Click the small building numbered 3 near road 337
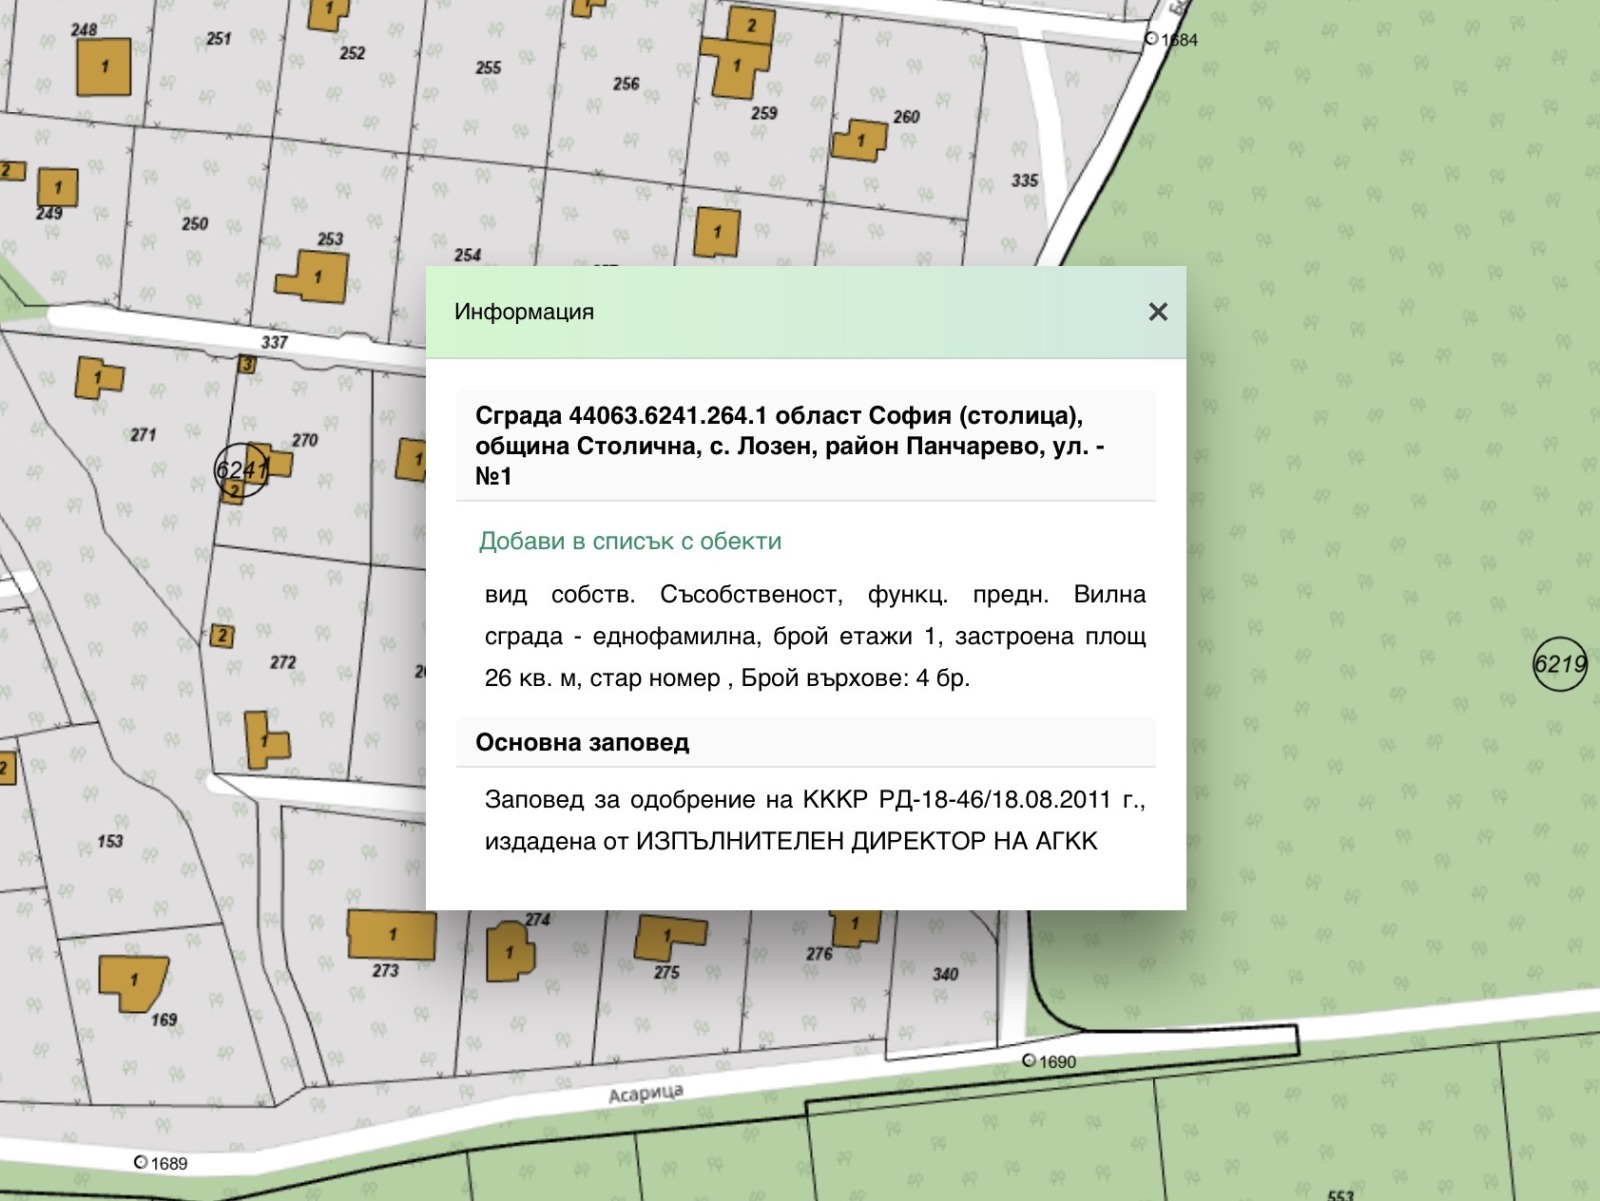Screen dimensions: 1600x1201 (x=247, y=365)
